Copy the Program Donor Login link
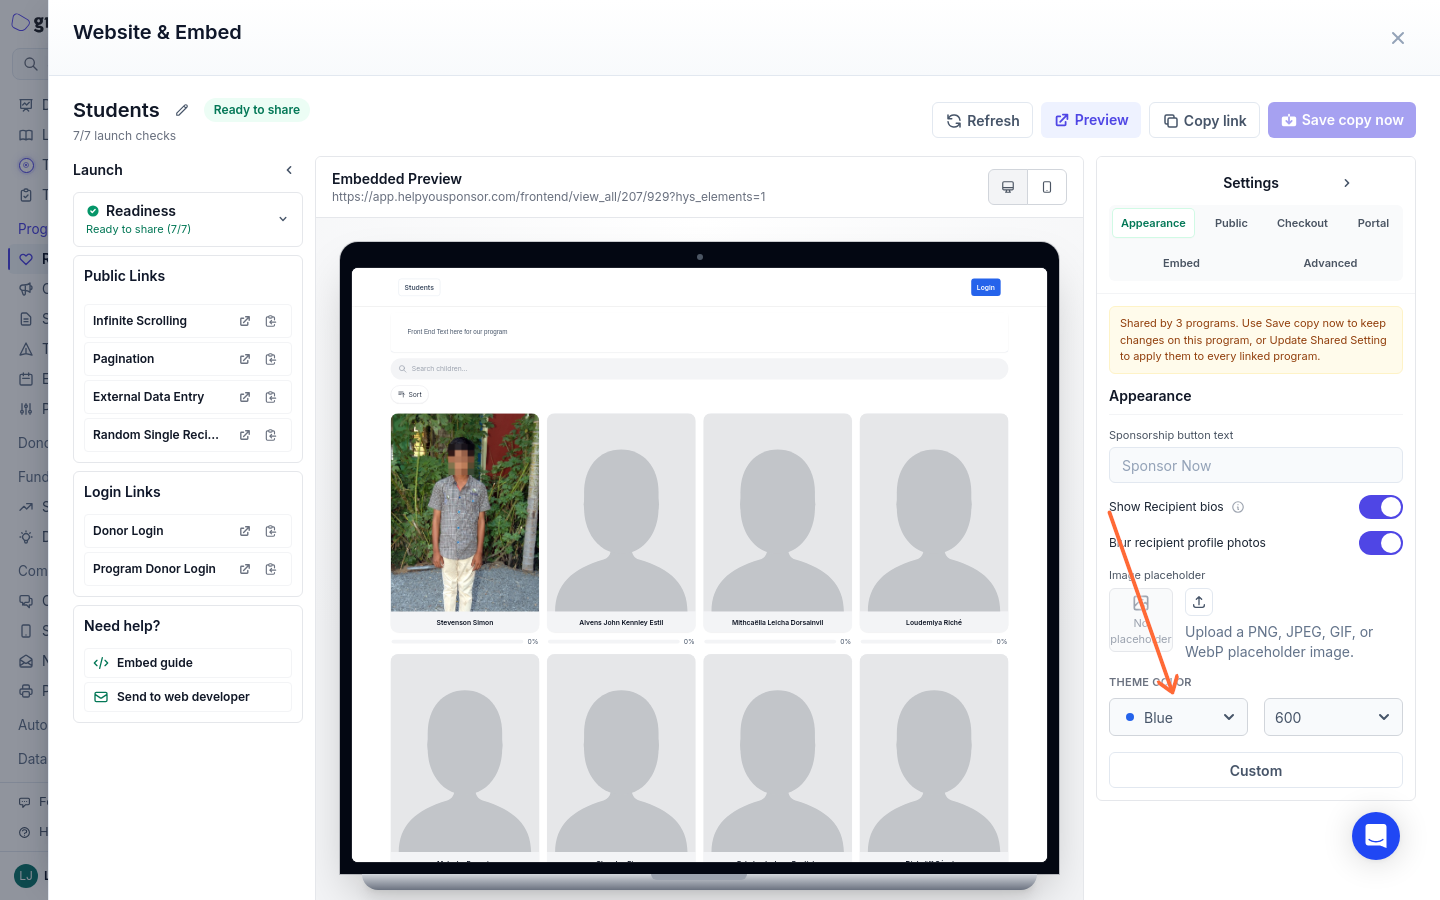 click(x=271, y=569)
